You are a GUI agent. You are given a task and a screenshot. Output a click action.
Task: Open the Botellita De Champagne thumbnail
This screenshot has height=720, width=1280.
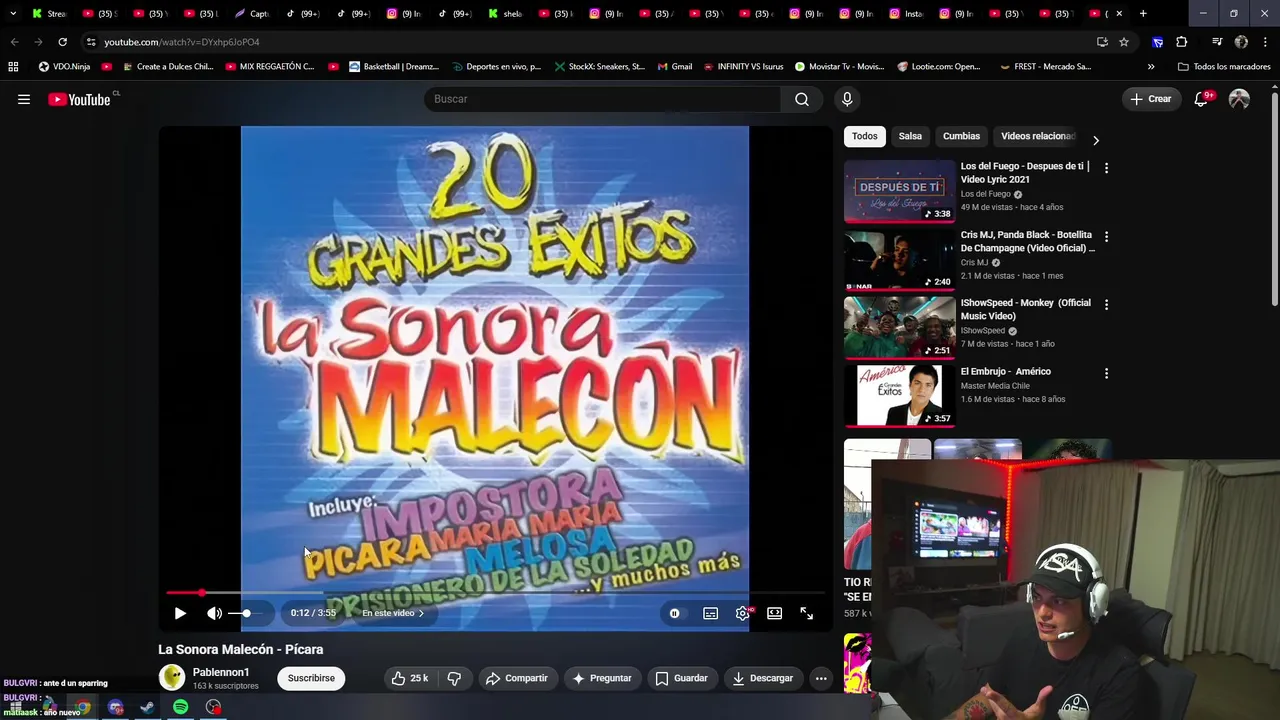click(900, 259)
